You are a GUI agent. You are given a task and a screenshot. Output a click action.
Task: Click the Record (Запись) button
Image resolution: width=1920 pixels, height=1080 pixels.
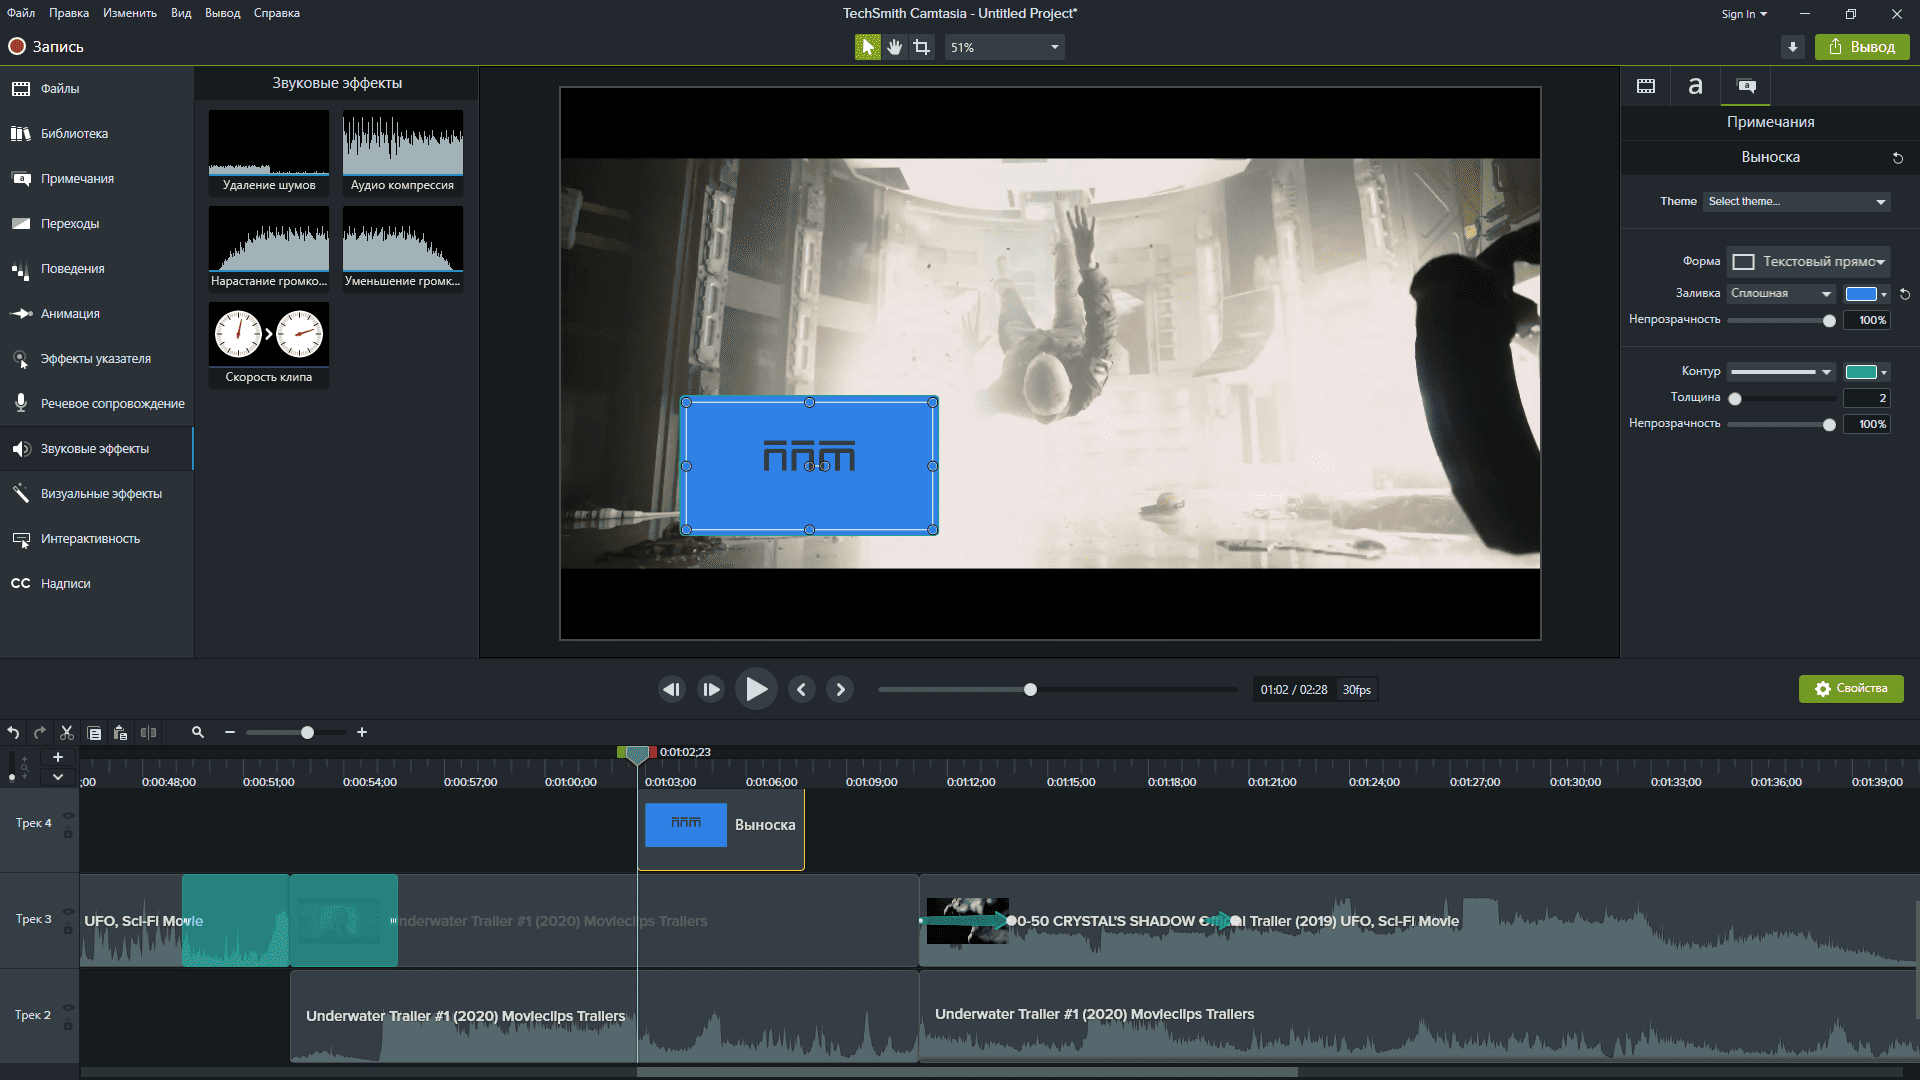46,47
